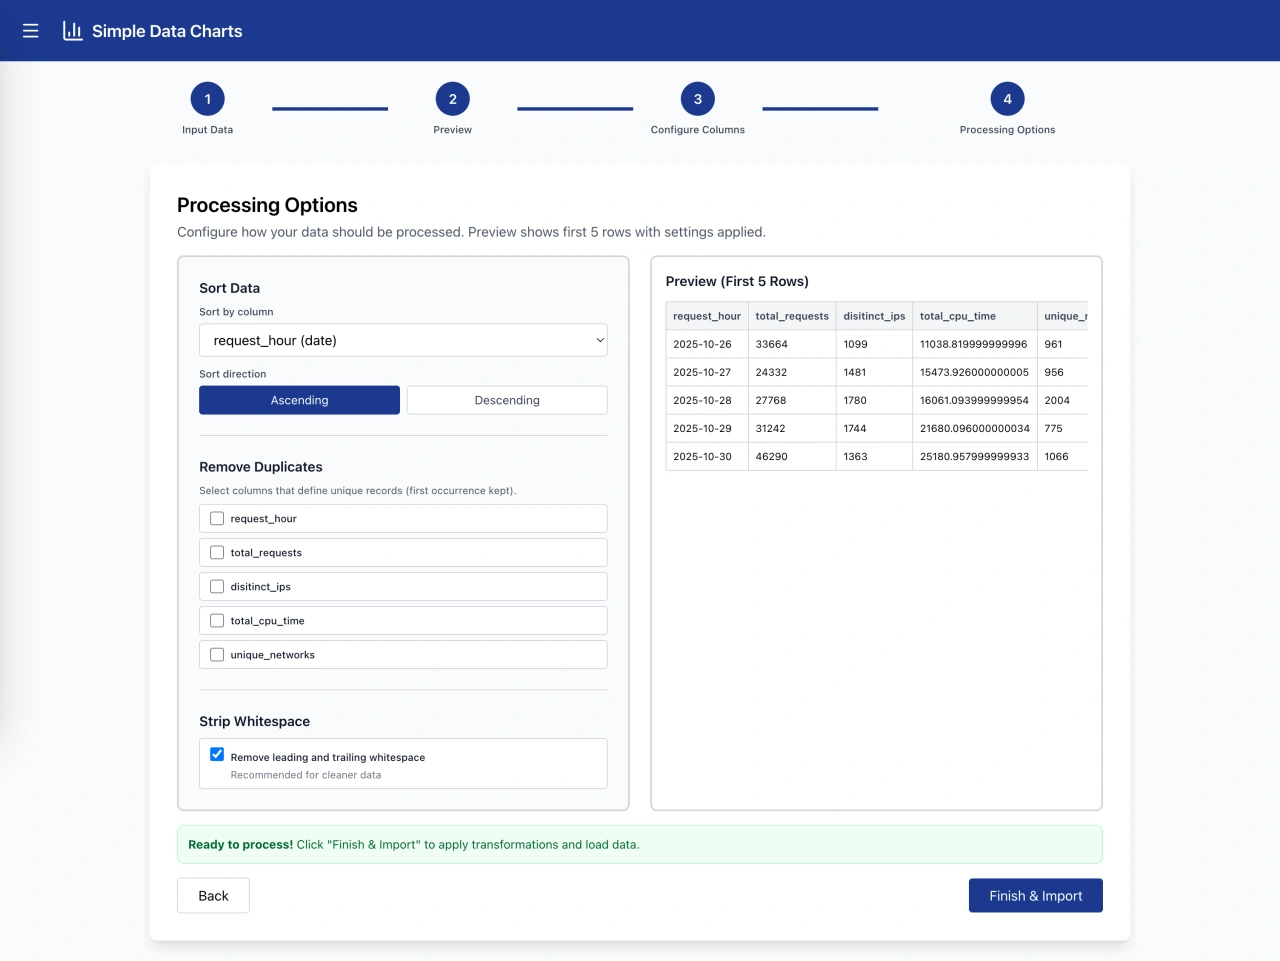
Task: Select step 3 circle for Configure Columns
Action: [x=697, y=99]
